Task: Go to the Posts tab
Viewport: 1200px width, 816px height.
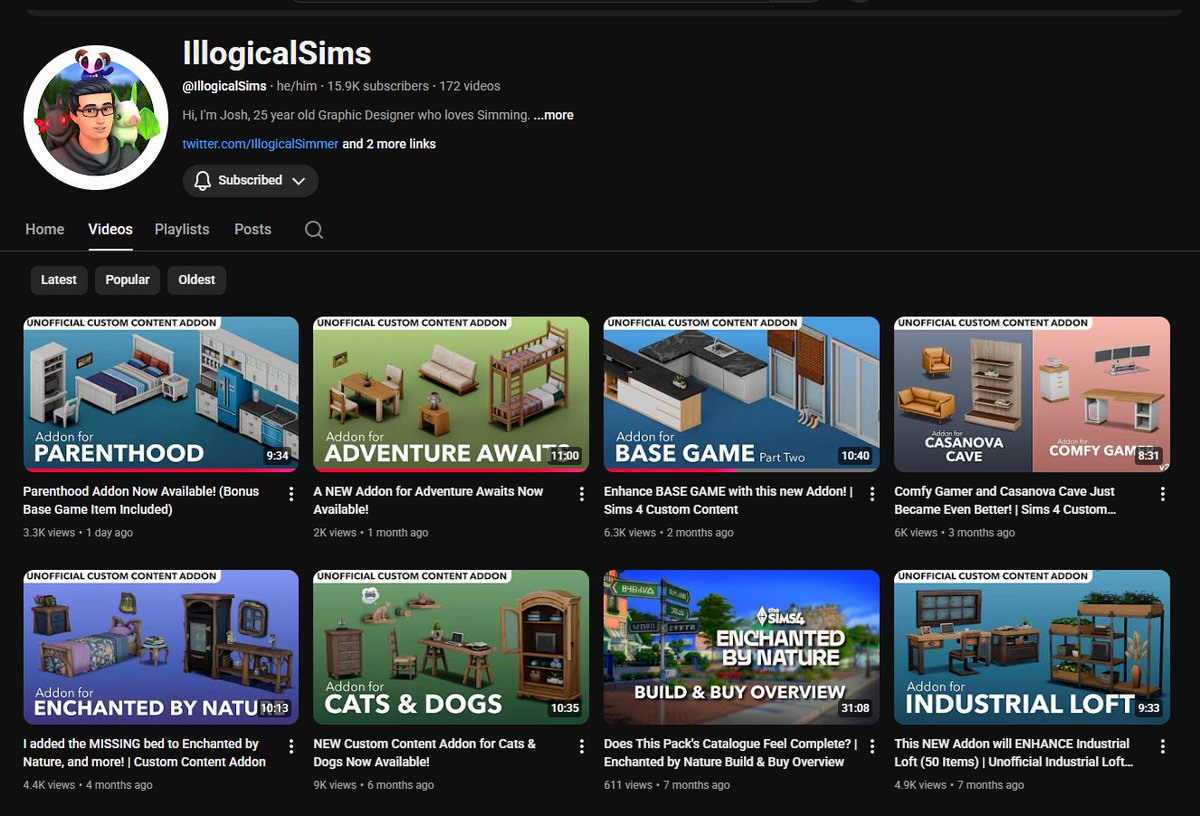Action: [x=253, y=229]
